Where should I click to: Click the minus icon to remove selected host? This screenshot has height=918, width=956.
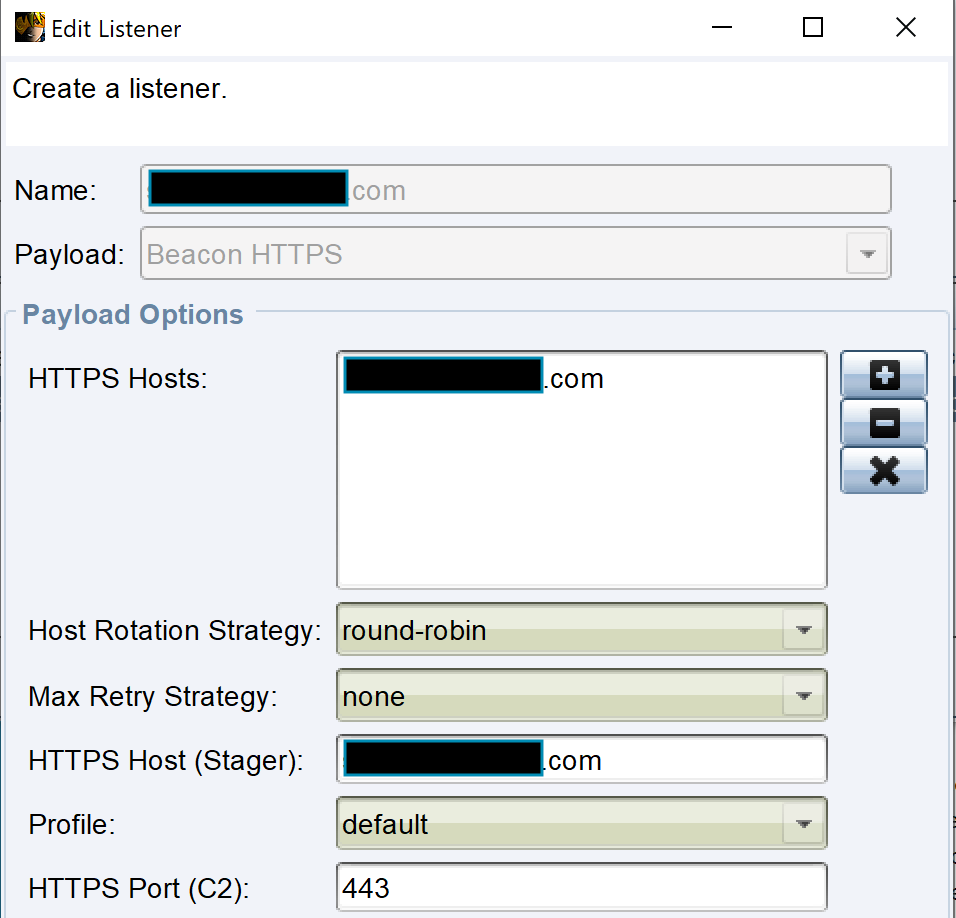[884, 423]
